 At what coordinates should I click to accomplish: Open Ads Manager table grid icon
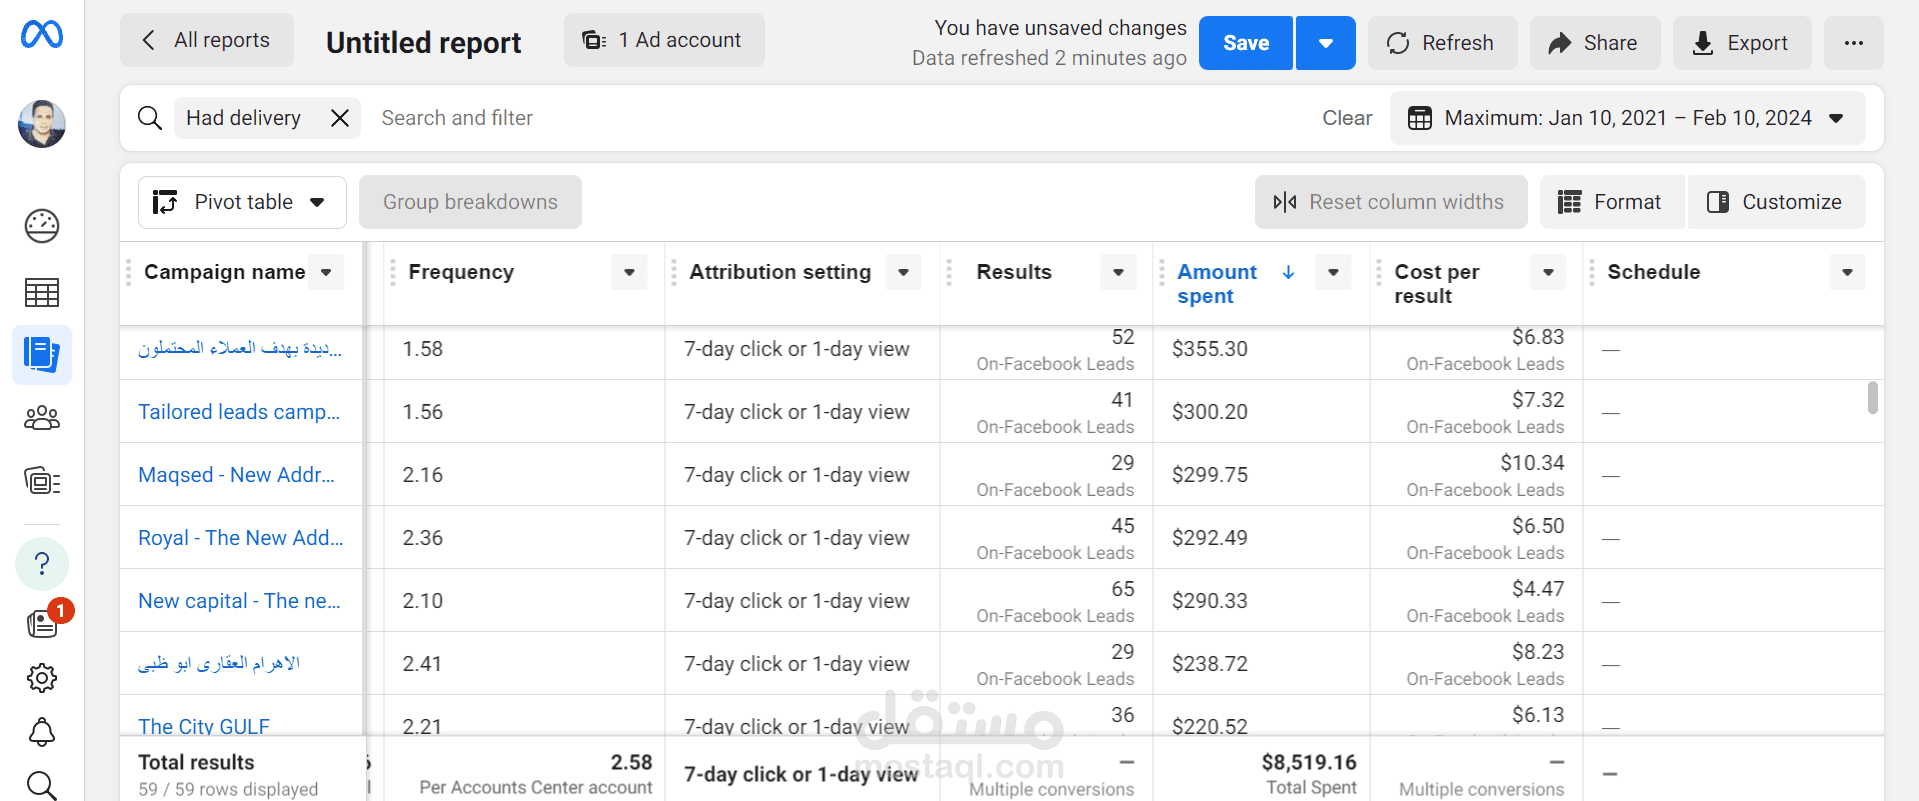[x=42, y=293]
